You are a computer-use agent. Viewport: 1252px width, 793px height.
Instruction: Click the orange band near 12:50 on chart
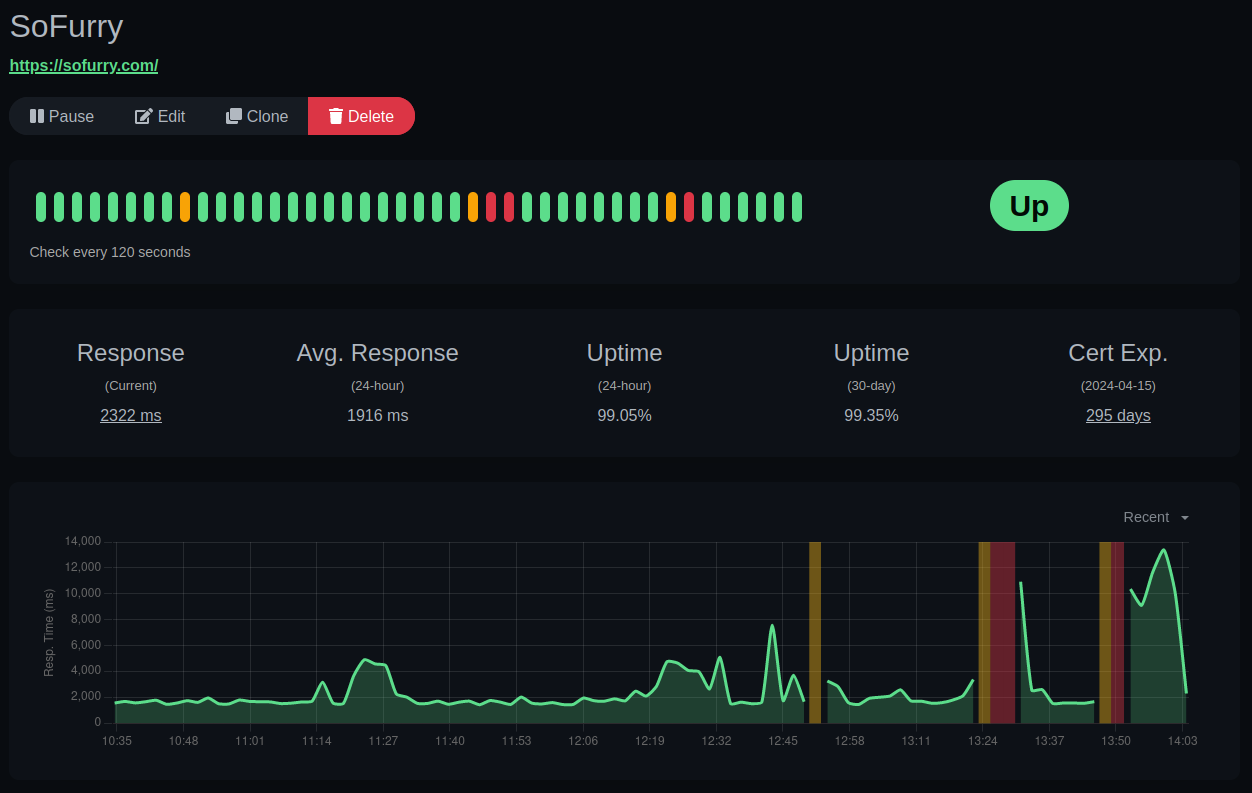815,632
